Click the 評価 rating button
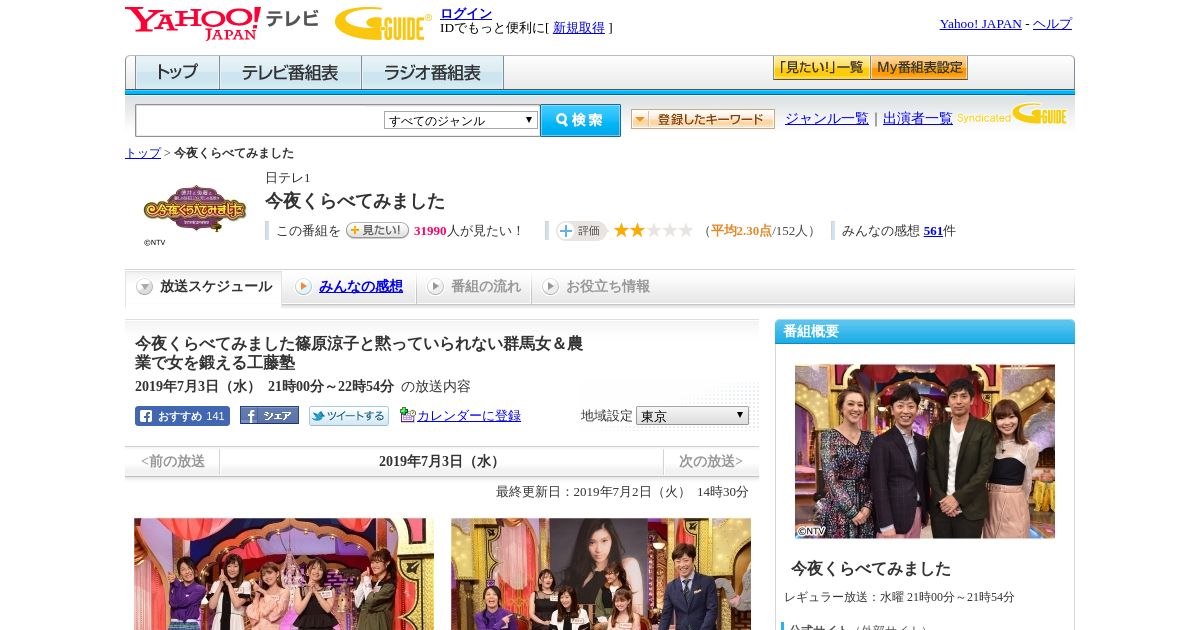The width and height of the screenshot is (1200, 630). (x=582, y=231)
